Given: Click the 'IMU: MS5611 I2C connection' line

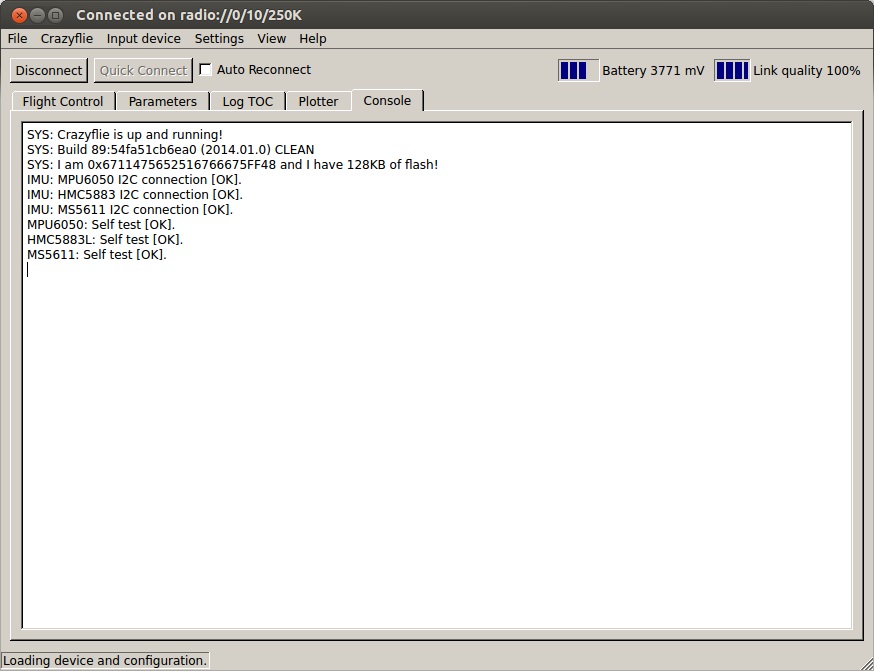Looking at the screenshot, I should point(130,210).
